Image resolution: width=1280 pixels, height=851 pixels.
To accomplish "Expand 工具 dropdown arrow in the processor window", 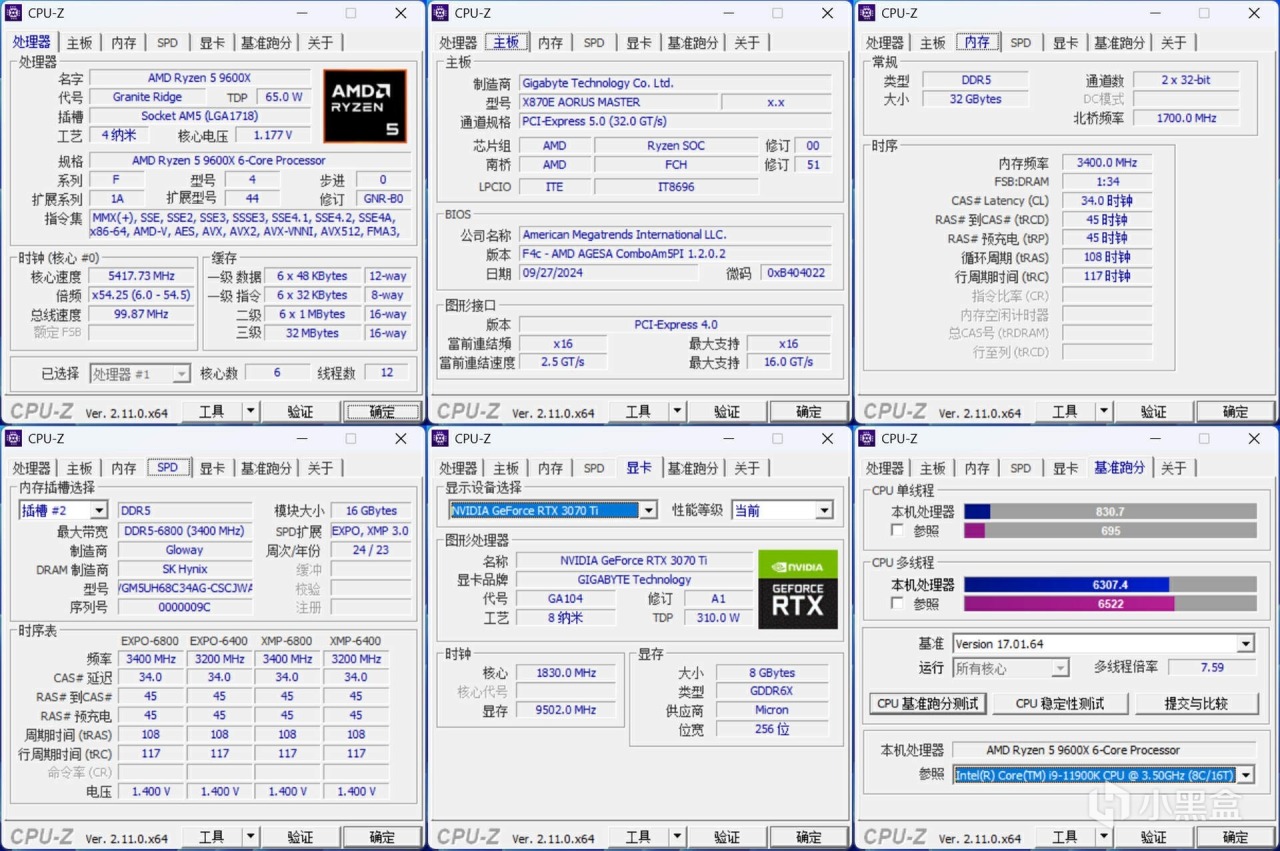I will click(x=251, y=411).
